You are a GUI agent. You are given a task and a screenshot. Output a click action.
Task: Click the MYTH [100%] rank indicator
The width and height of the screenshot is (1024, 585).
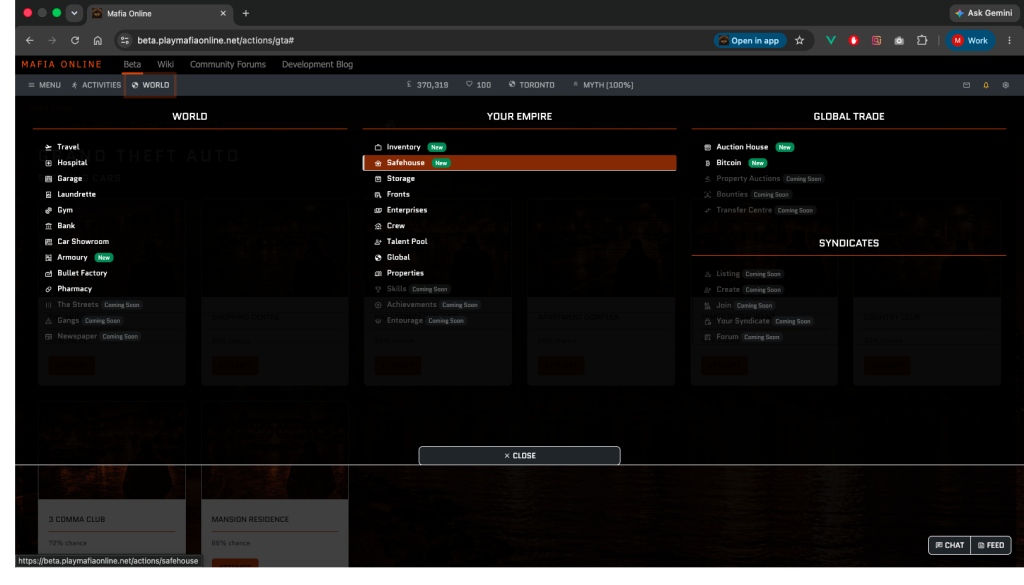pyautogui.click(x=603, y=85)
